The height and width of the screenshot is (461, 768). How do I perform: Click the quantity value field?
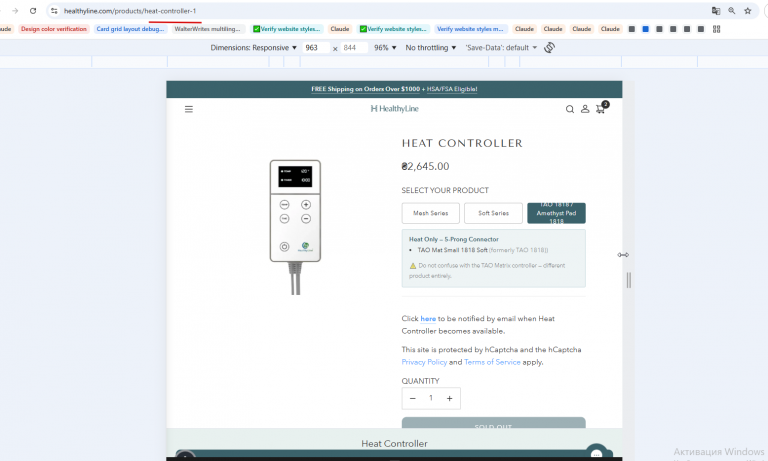[431, 398]
